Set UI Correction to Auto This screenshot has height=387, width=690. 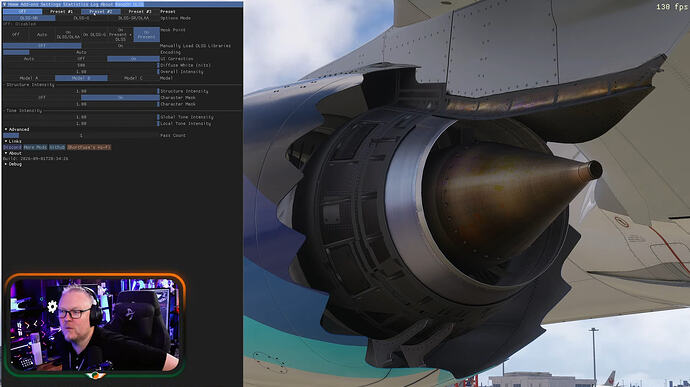(x=29, y=59)
